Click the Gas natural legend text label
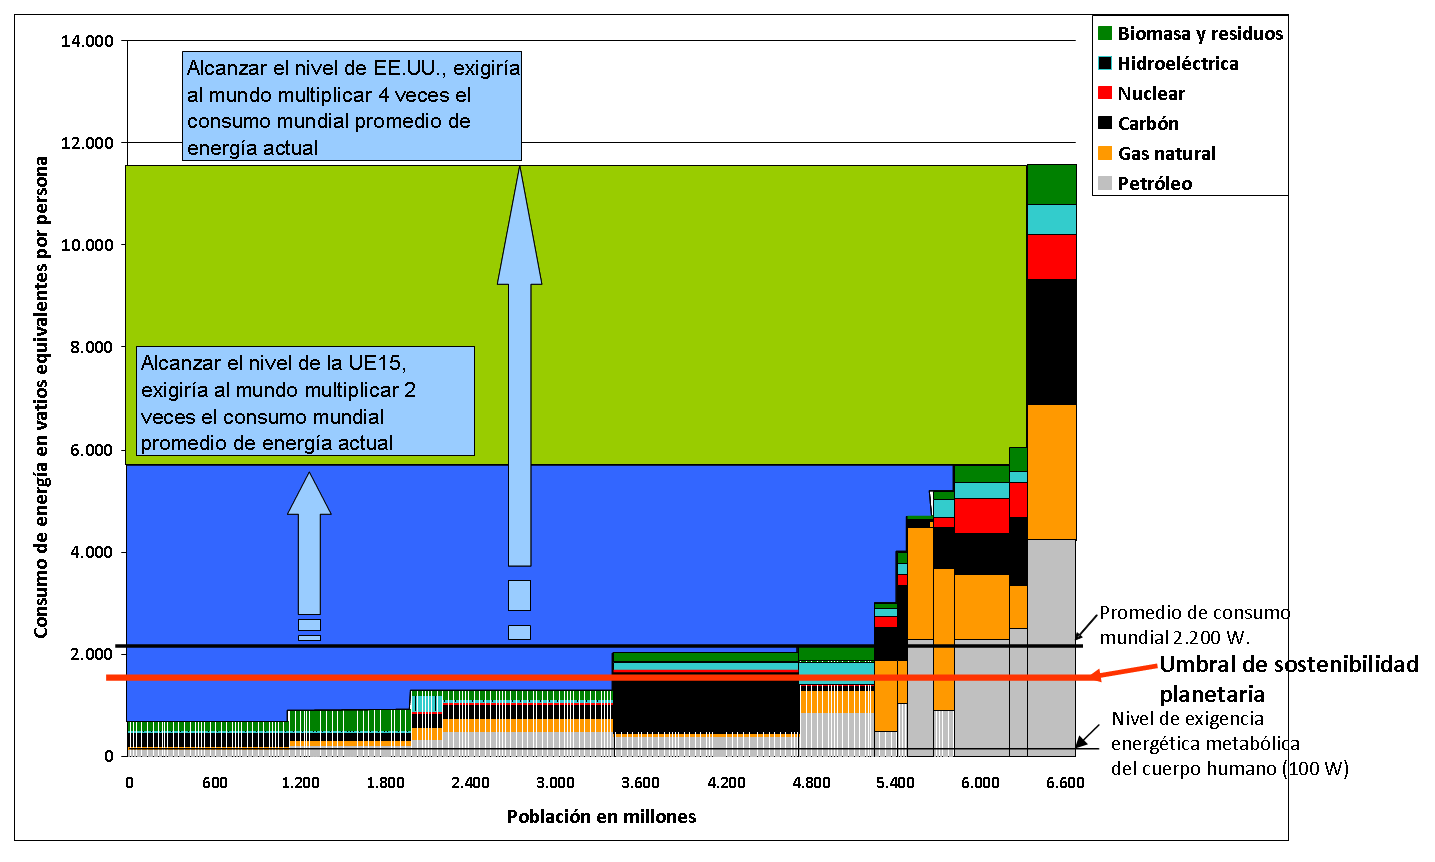The height and width of the screenshot is (862, 1435). pyautogui.click(x=1166, y=153)
